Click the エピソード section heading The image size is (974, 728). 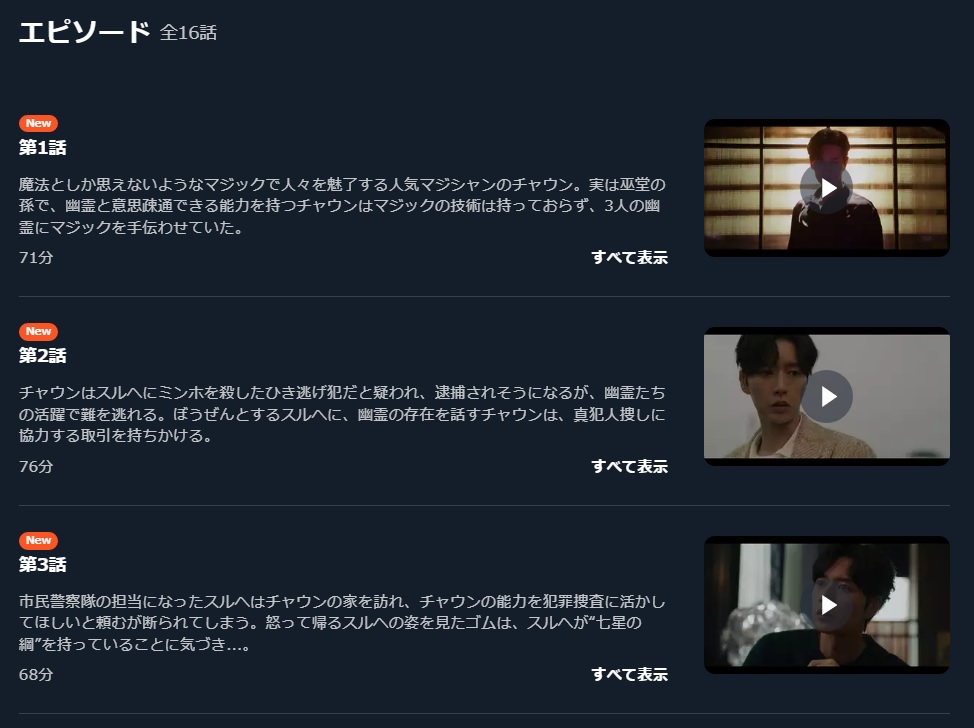click(x=84, y=32)
